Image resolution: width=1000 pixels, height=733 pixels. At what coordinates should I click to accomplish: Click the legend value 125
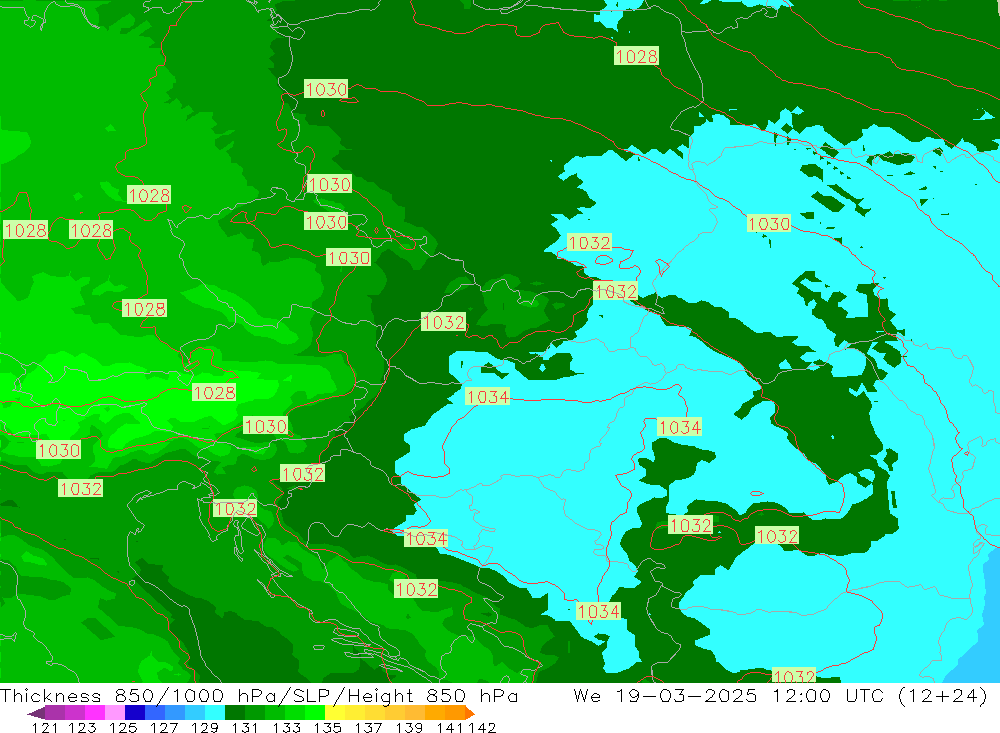click(123, 727)
